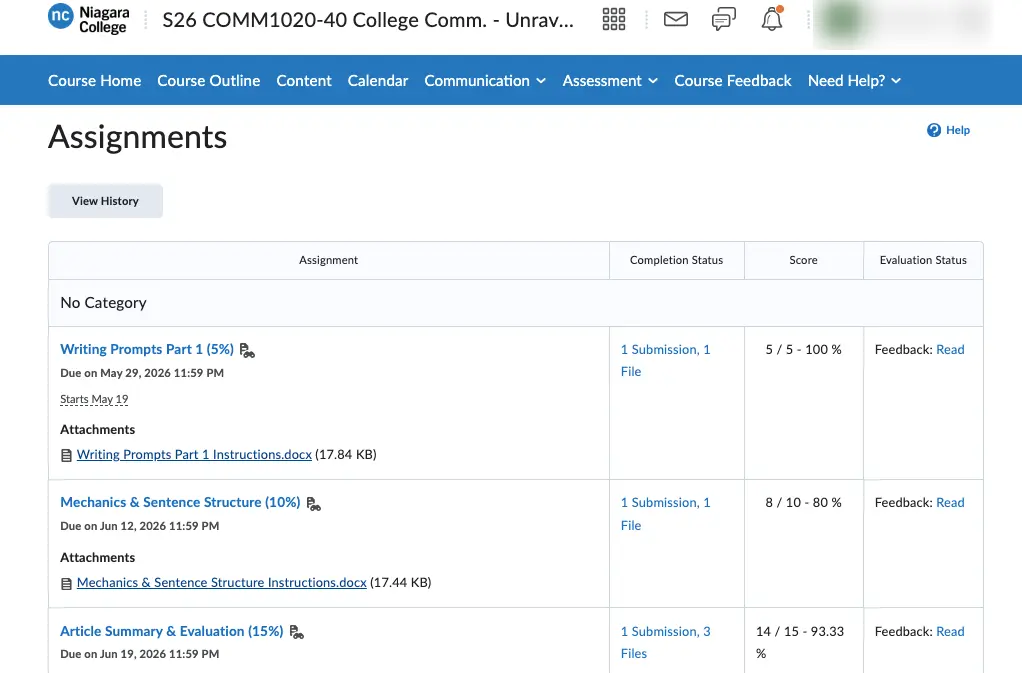Download Mechanics & Sentence Structure Instructions.docx

tap(222, 582)
